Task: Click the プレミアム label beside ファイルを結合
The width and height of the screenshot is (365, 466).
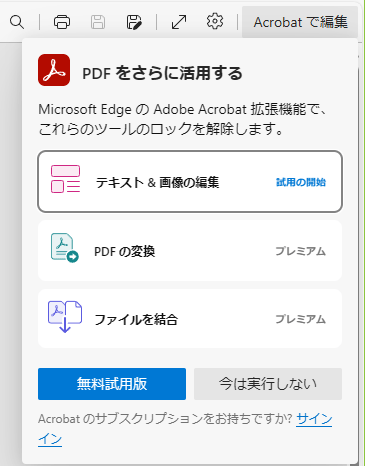Action: [x=300, y=319]
